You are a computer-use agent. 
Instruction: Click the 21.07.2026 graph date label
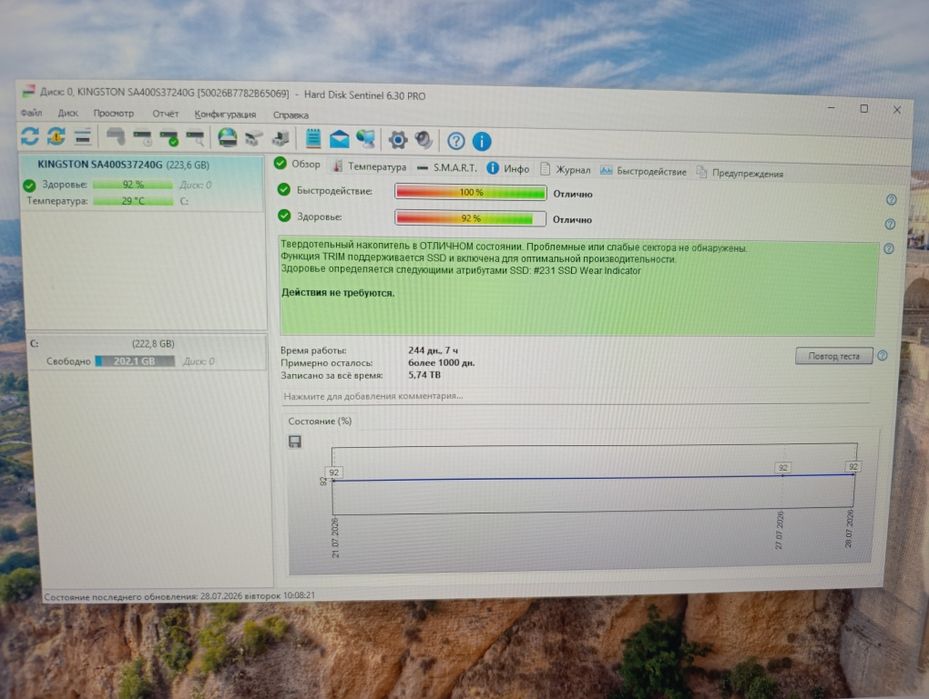335,538
